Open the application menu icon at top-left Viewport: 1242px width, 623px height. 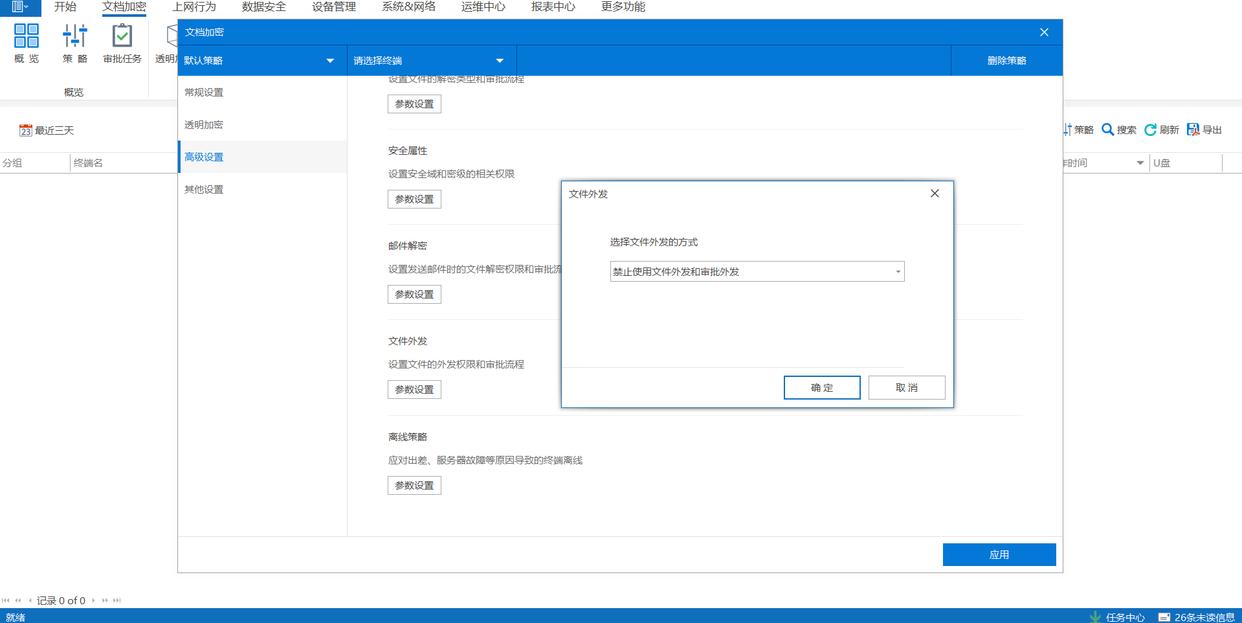click(20, 7)
